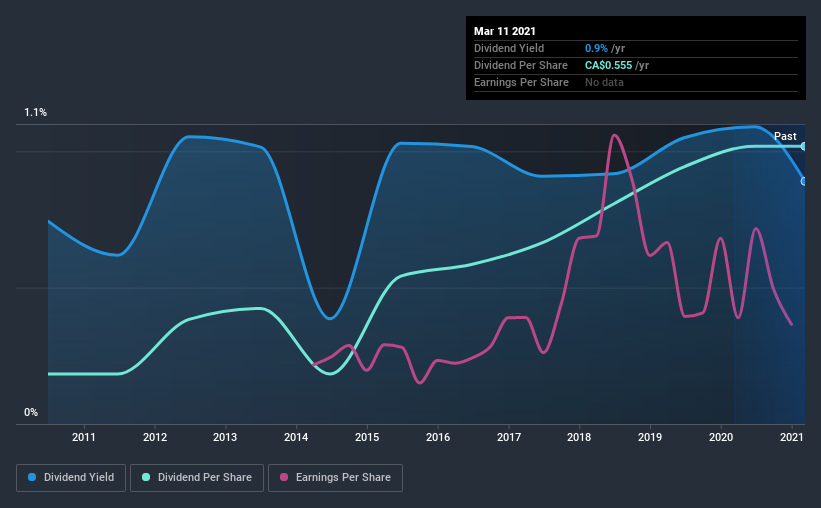Toggle the Dividend Yield legend button
This screenshot has width=821, height=508.
[x=71, y=478]
